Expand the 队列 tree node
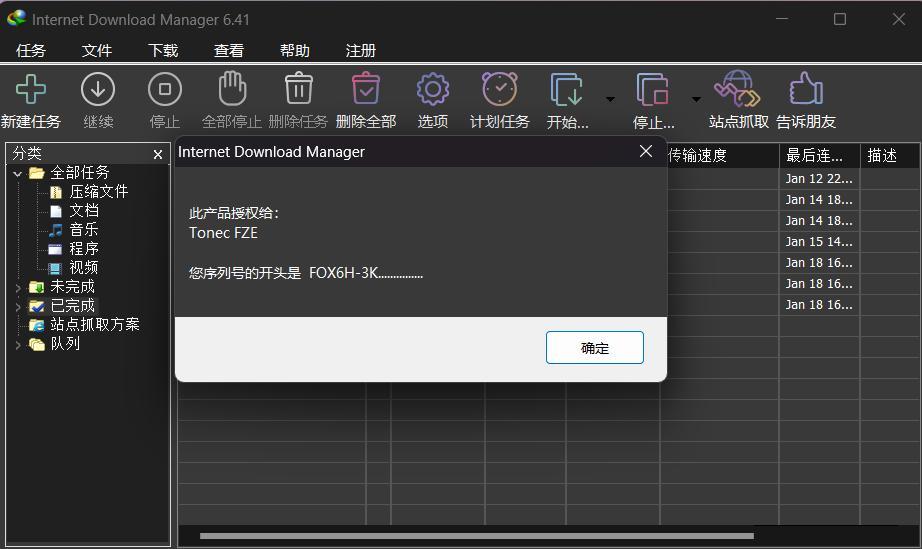This screenshot has height=549, width=922. pyautogui.click(x=18, y=345)
